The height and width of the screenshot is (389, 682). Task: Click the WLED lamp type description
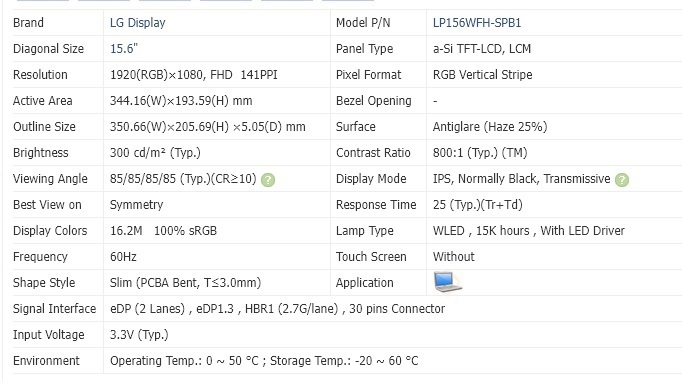[x=528, y=231]
